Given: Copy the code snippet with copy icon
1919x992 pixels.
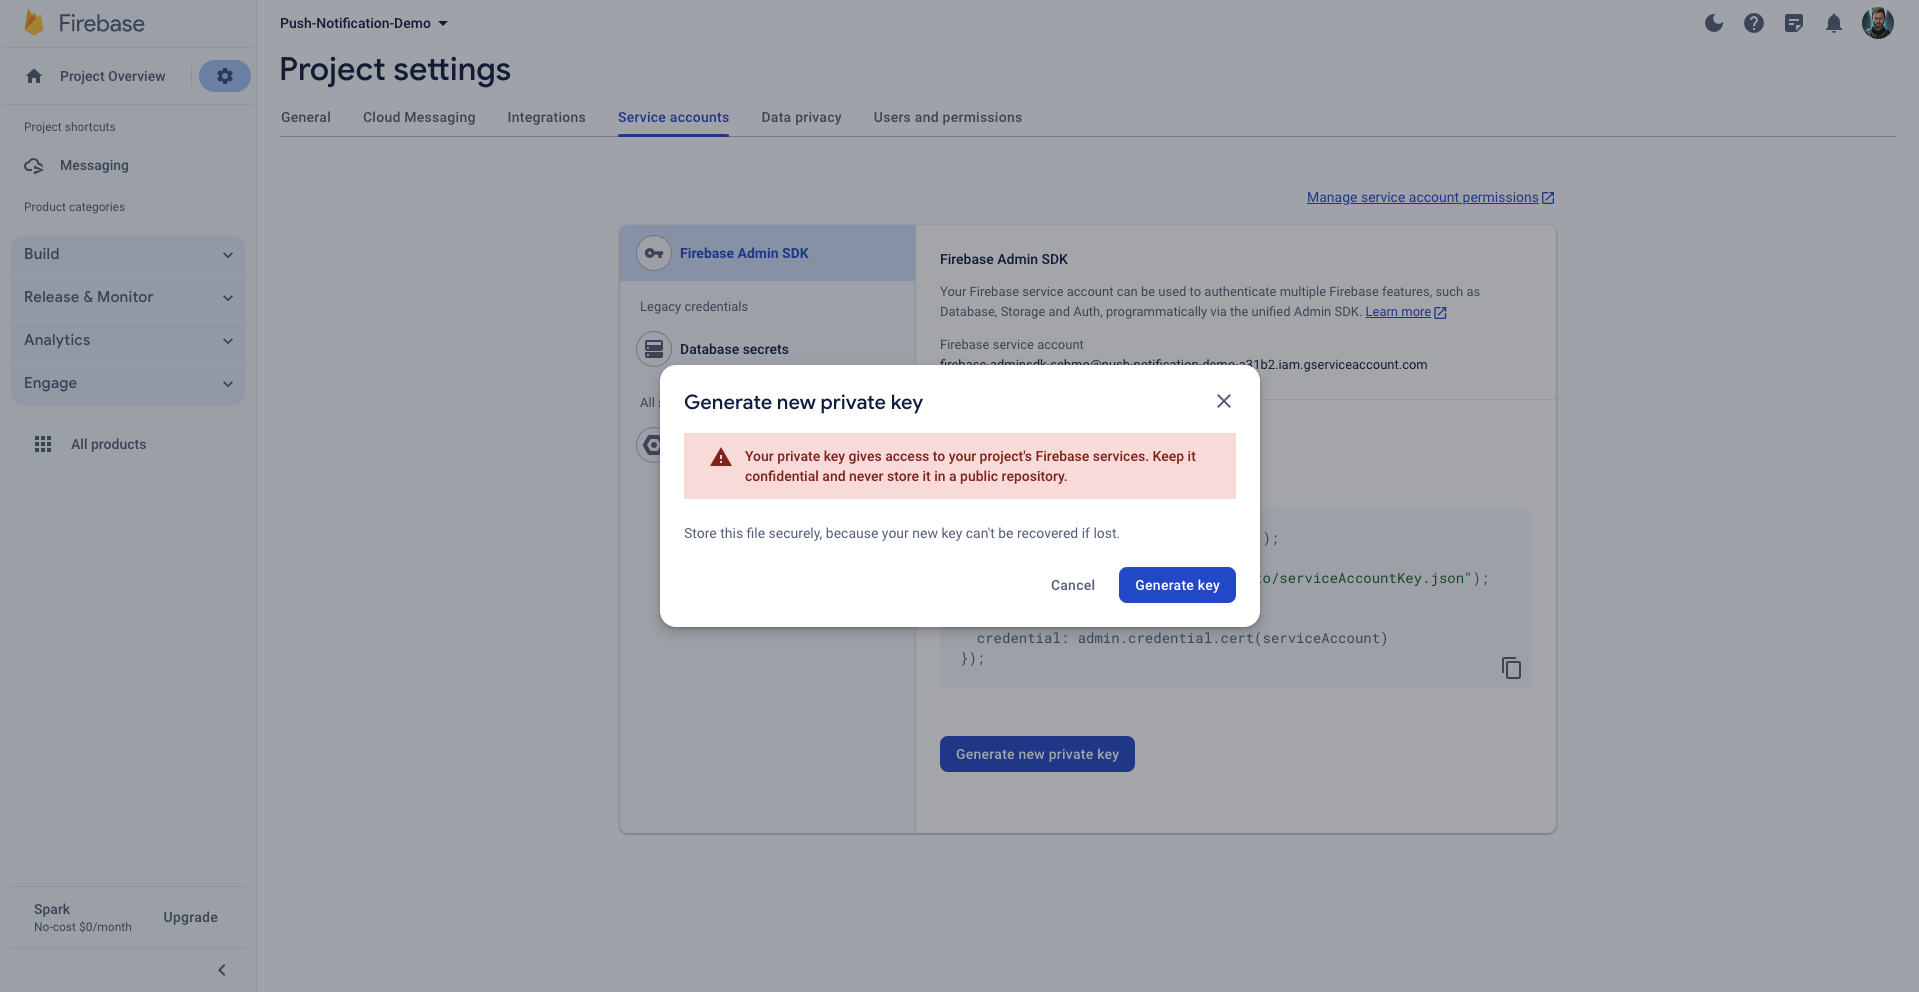Looking at the screenshot, I should pos(1511,668).
